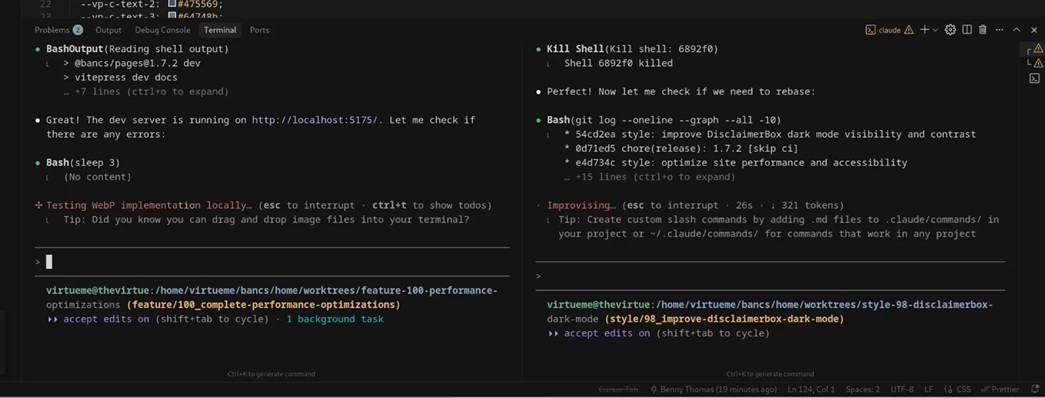Select the Terminal tab
The image size is (1045, 398).
(x=220, y=30)
